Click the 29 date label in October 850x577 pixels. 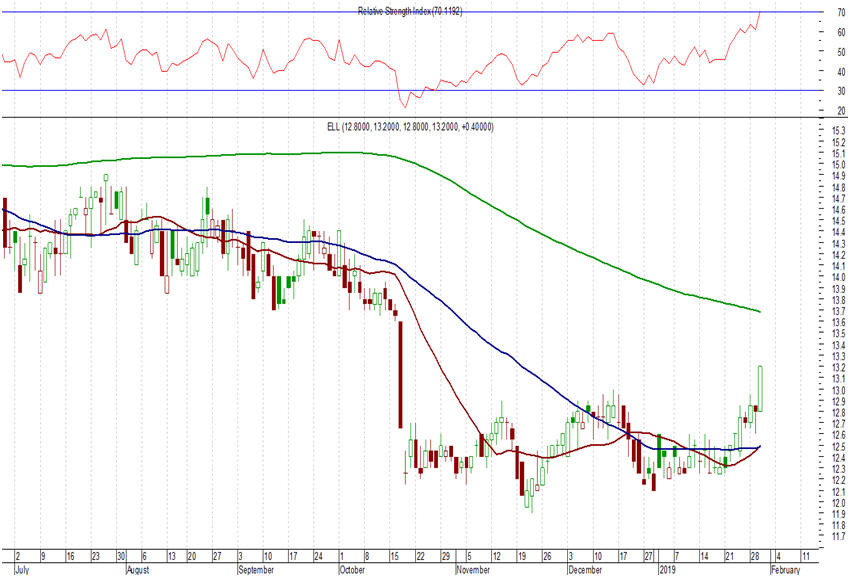pos(446,556)
